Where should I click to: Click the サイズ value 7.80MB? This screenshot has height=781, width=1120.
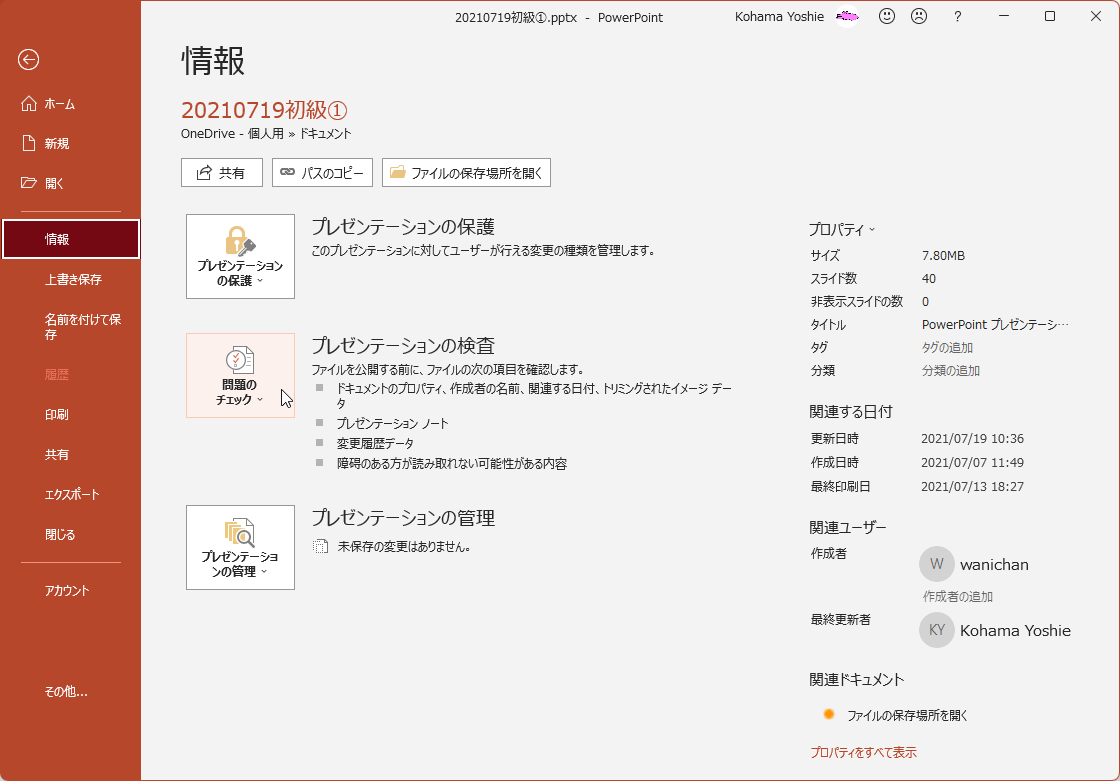(943, 255)
